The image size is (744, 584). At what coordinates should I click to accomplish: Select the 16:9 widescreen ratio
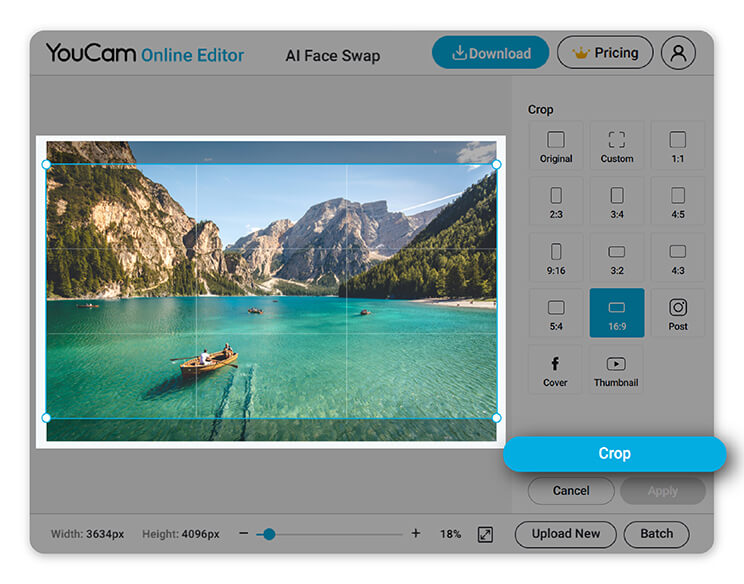point(617,313)
